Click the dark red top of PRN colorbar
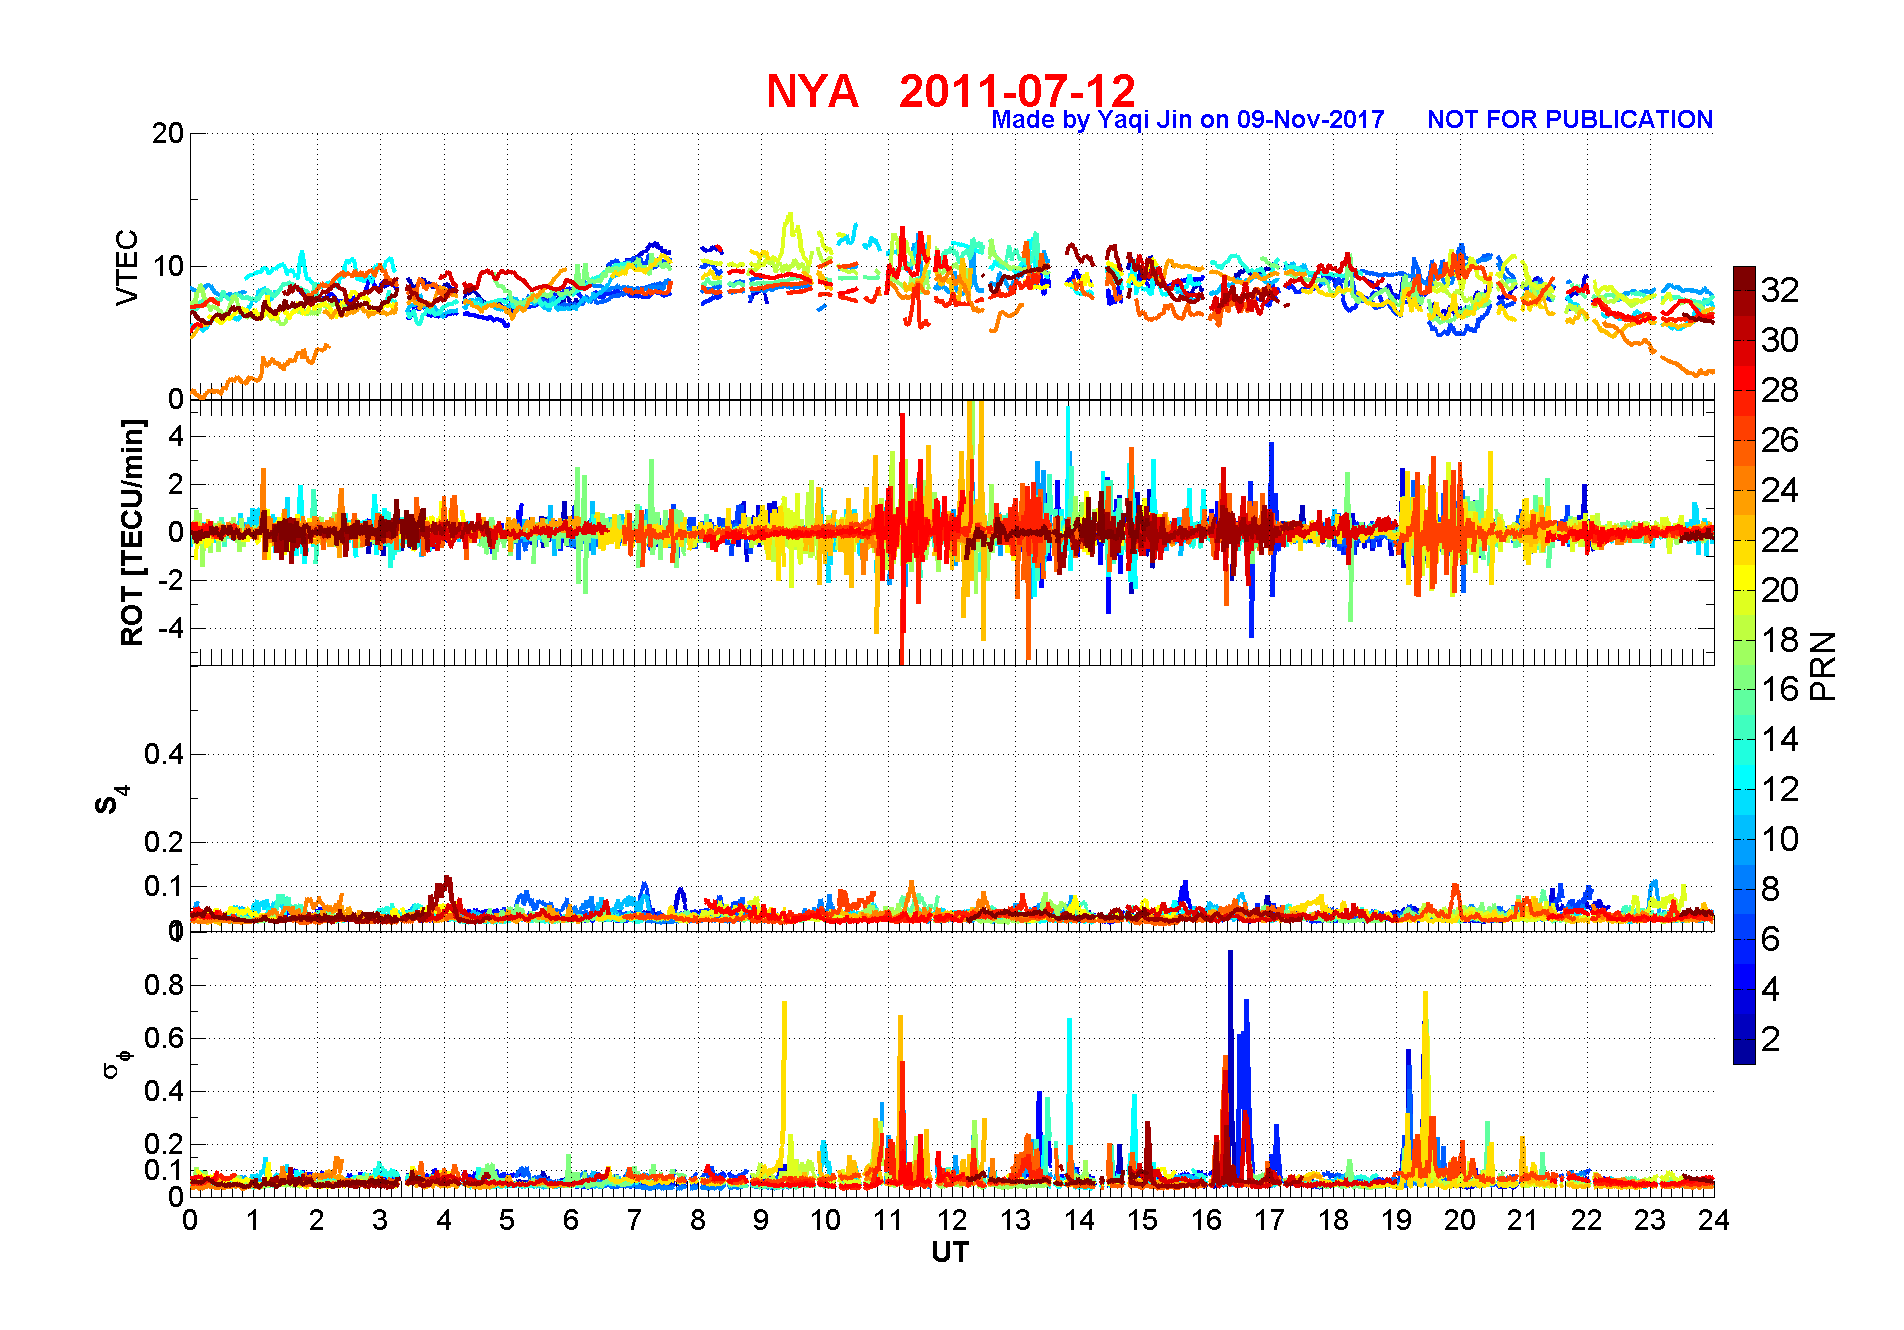 [x=1744, y=278]
